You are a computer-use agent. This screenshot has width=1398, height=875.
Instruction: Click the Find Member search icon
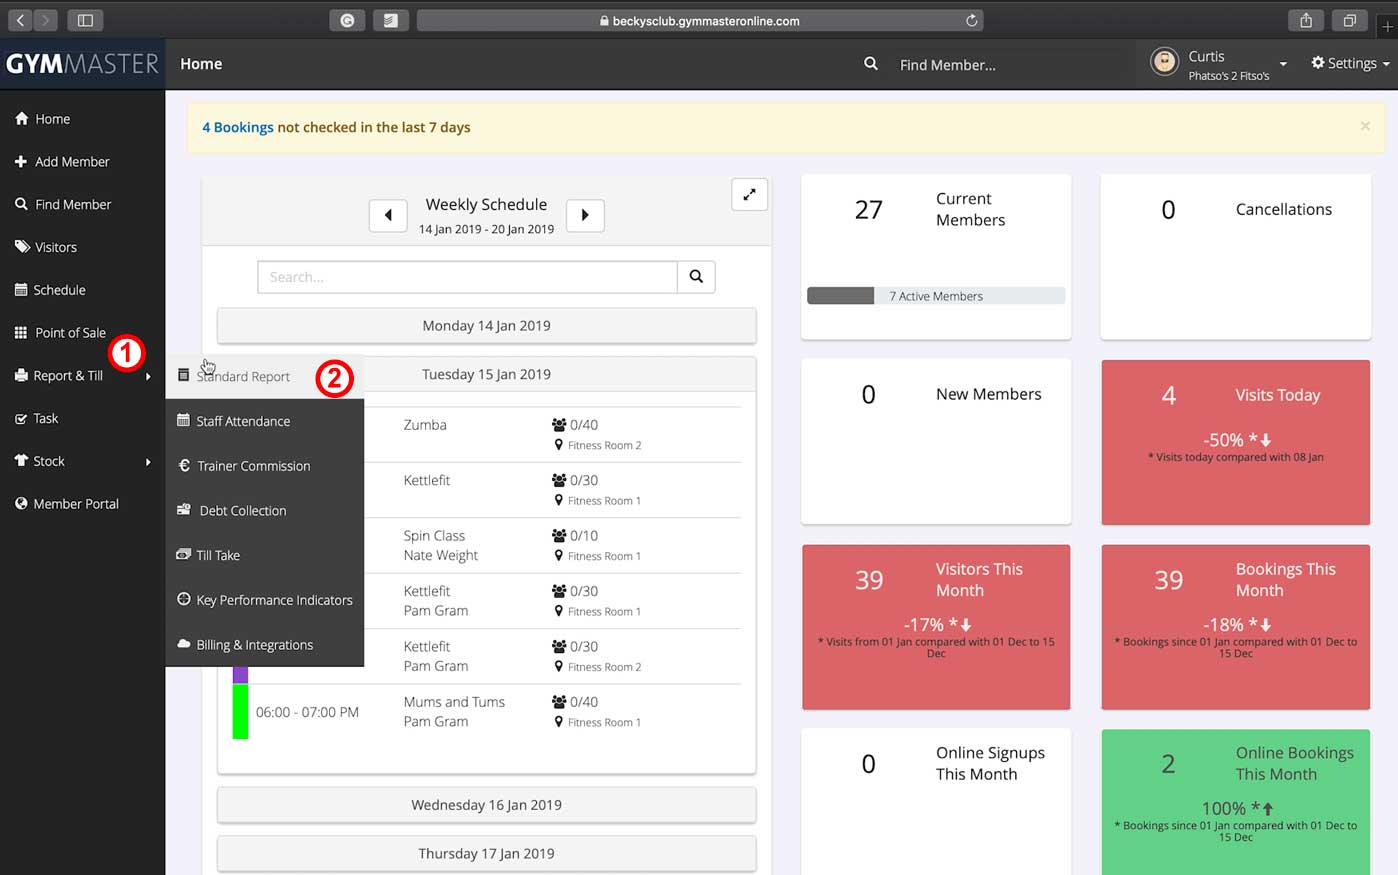[x=871, y=64]
